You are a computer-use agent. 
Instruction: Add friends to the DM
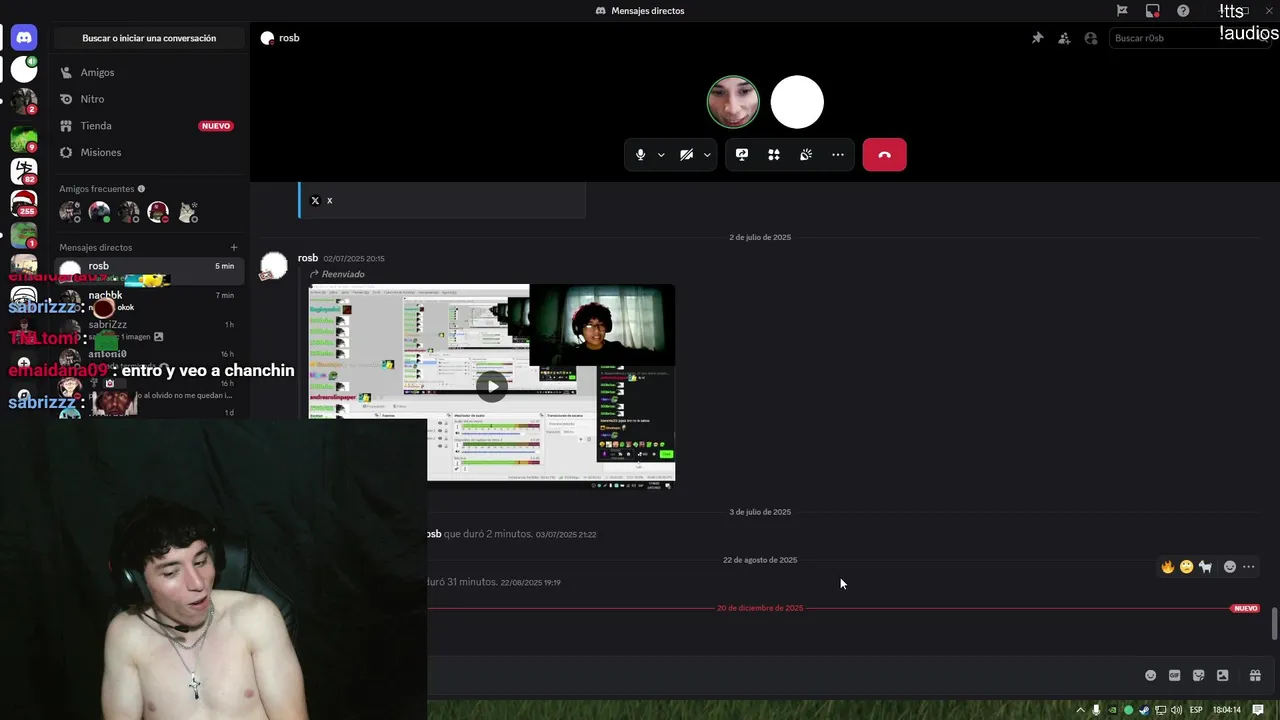pos(1064,38)
